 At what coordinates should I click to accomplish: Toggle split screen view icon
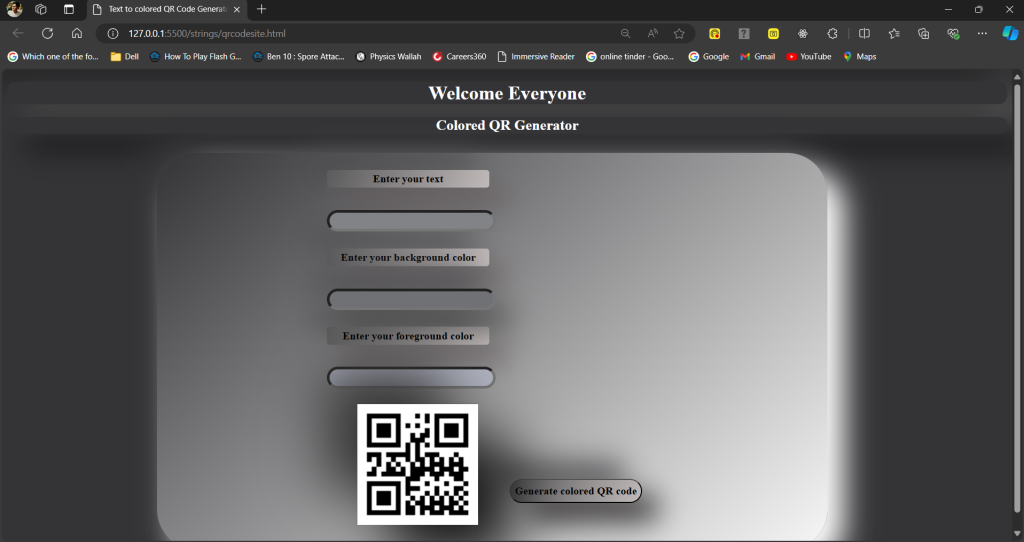[x=864, y=33]
